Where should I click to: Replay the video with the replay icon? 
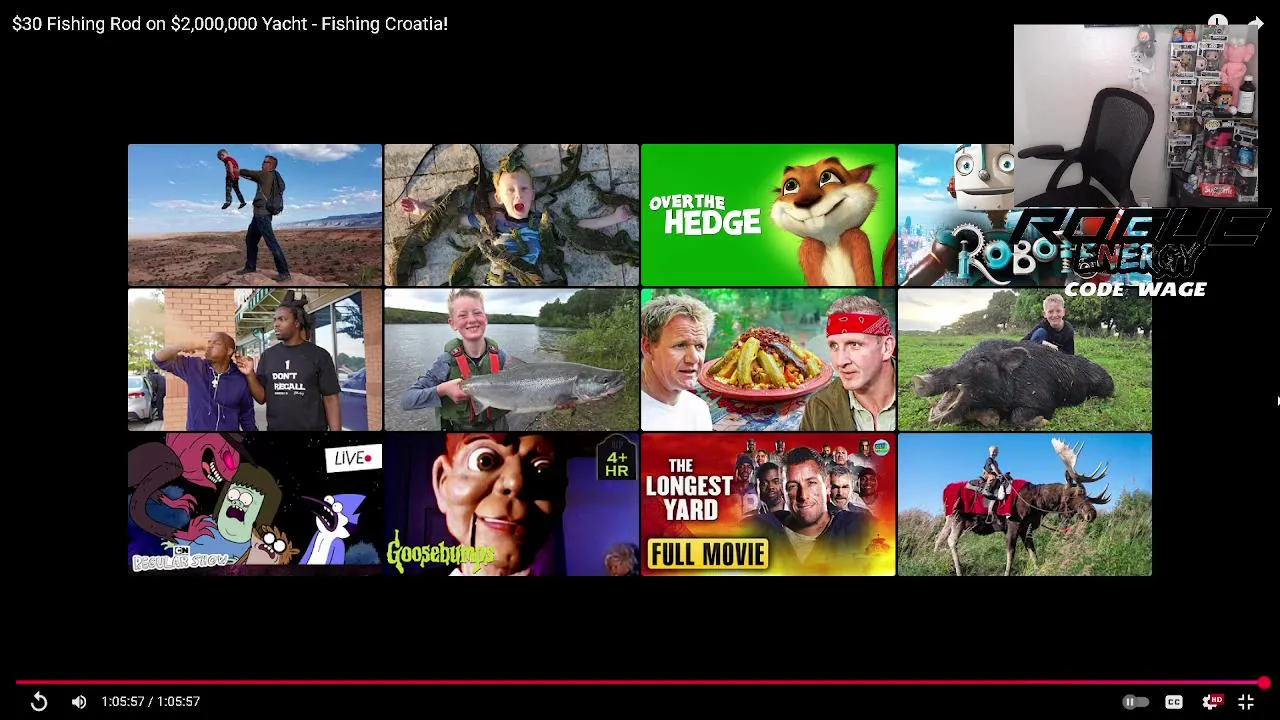tap(39, 702)
